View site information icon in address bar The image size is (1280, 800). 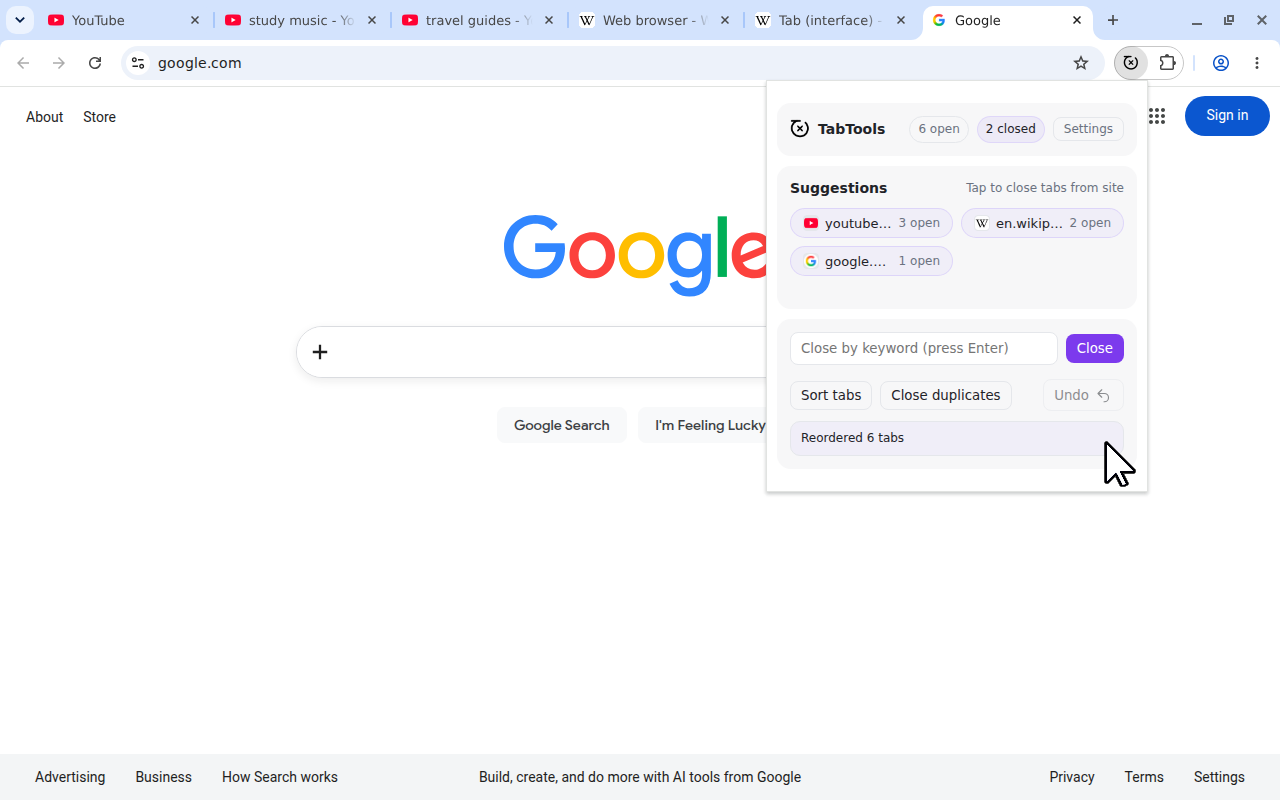point(138,63)
